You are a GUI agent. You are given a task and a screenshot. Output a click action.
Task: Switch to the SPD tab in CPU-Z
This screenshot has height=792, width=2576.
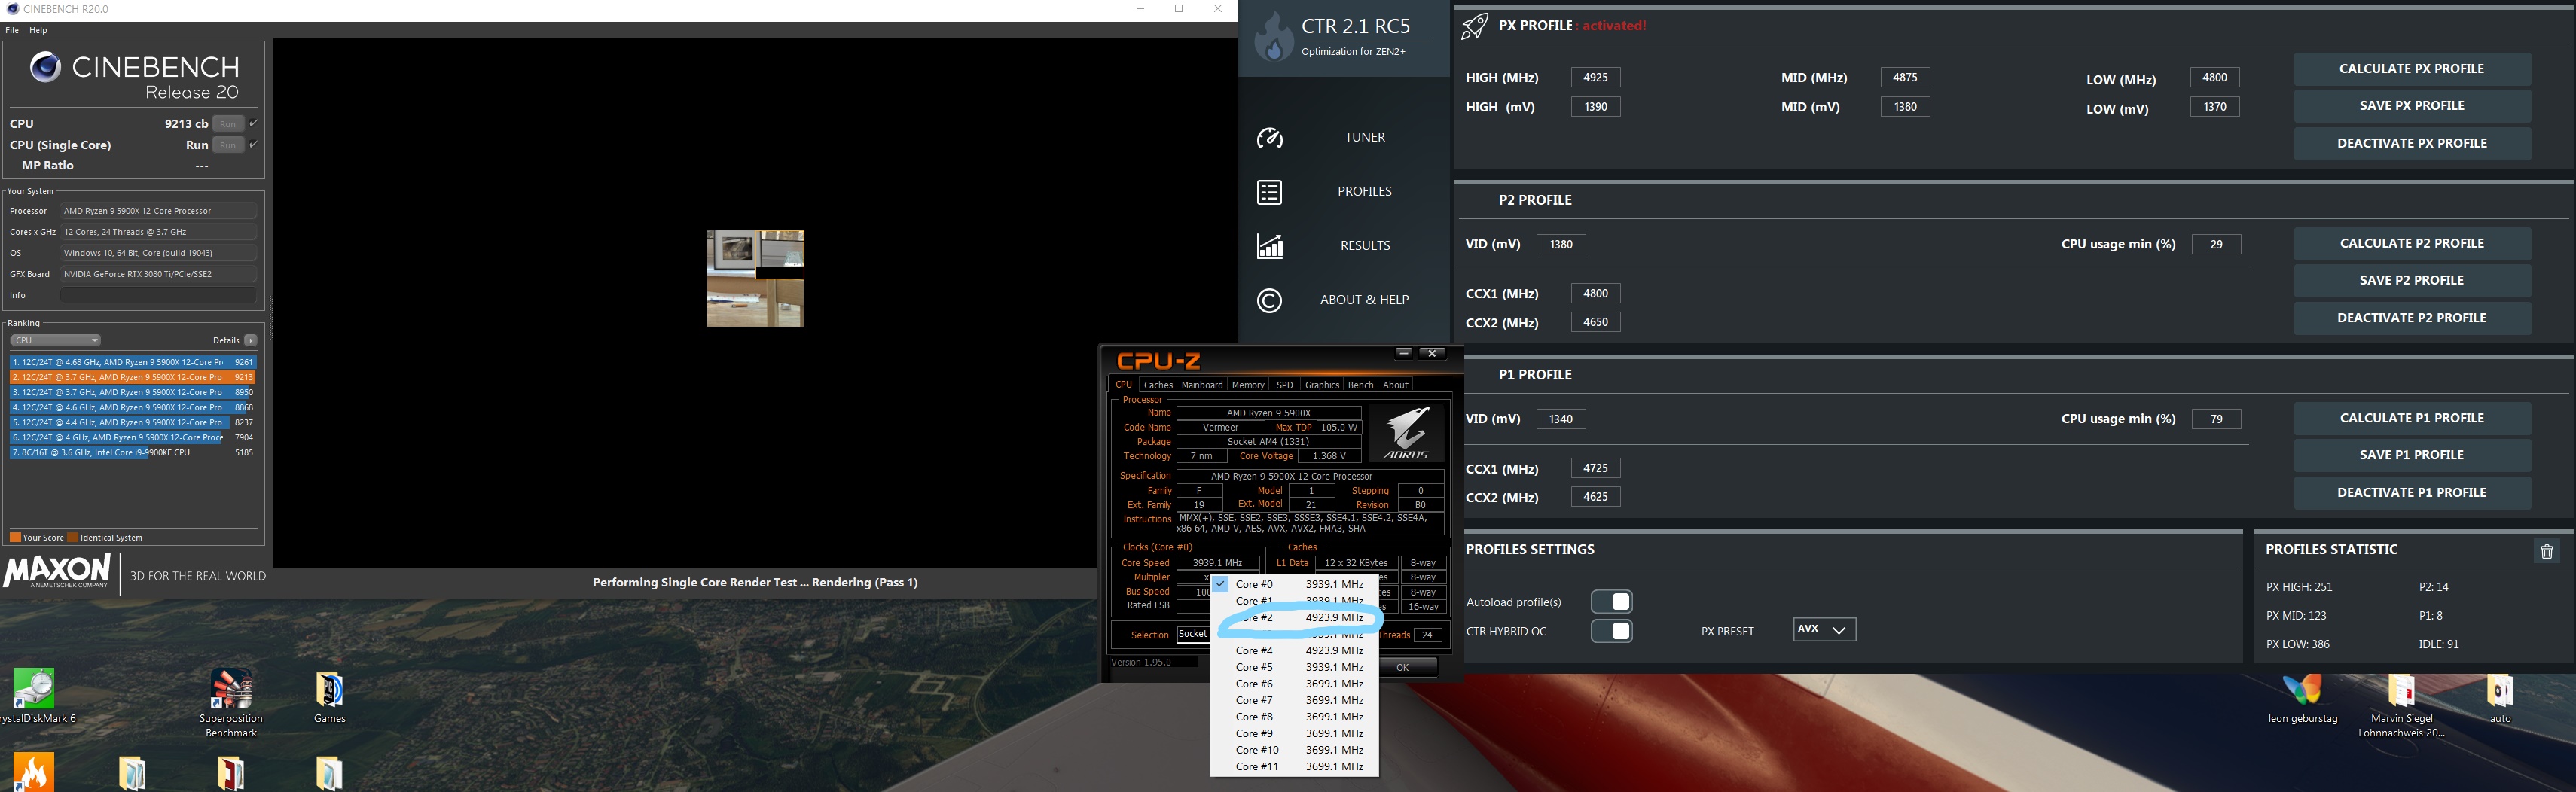click(x=1285, y=385)
